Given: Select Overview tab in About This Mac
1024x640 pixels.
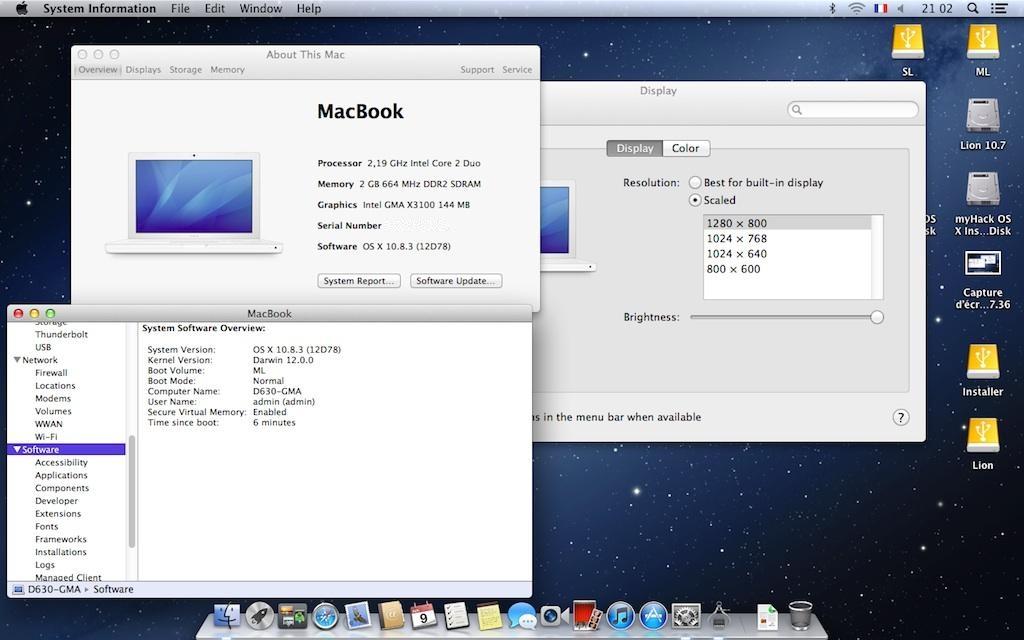Looking at the screenshot, I should click(x=98, y=69).
